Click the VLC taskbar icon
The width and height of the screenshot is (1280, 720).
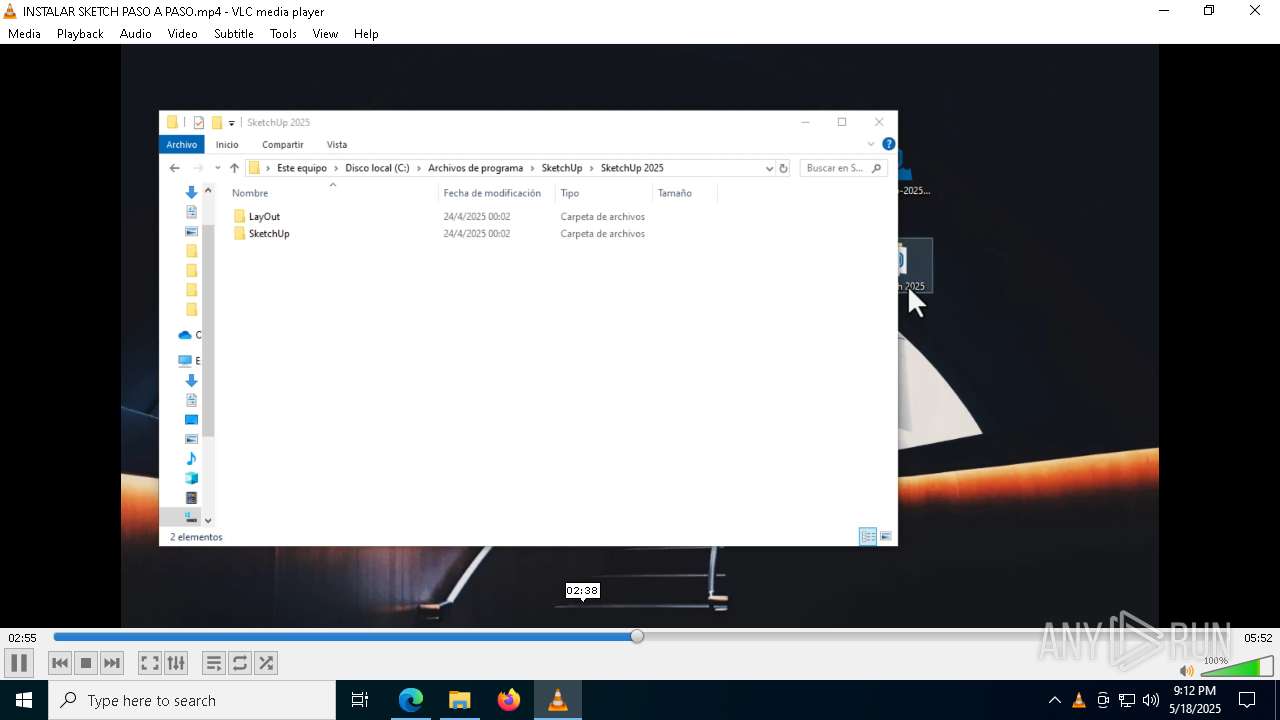tap(558, 700)
